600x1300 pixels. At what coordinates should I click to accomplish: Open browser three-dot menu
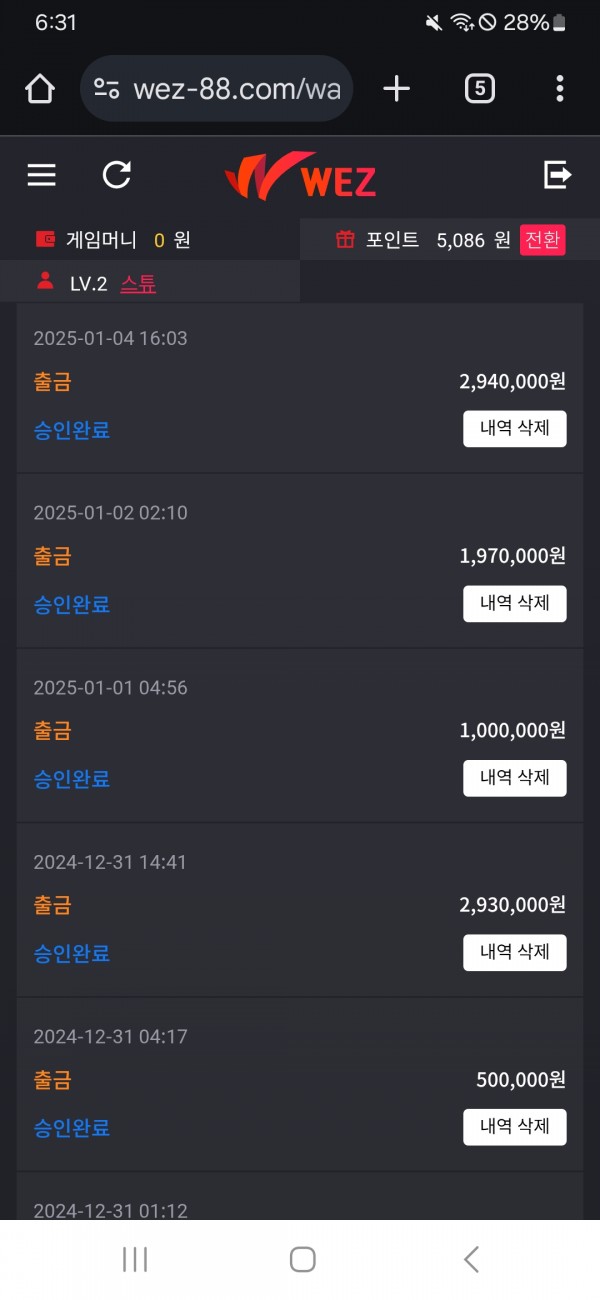pyautogui.click(x=559, y=89)
